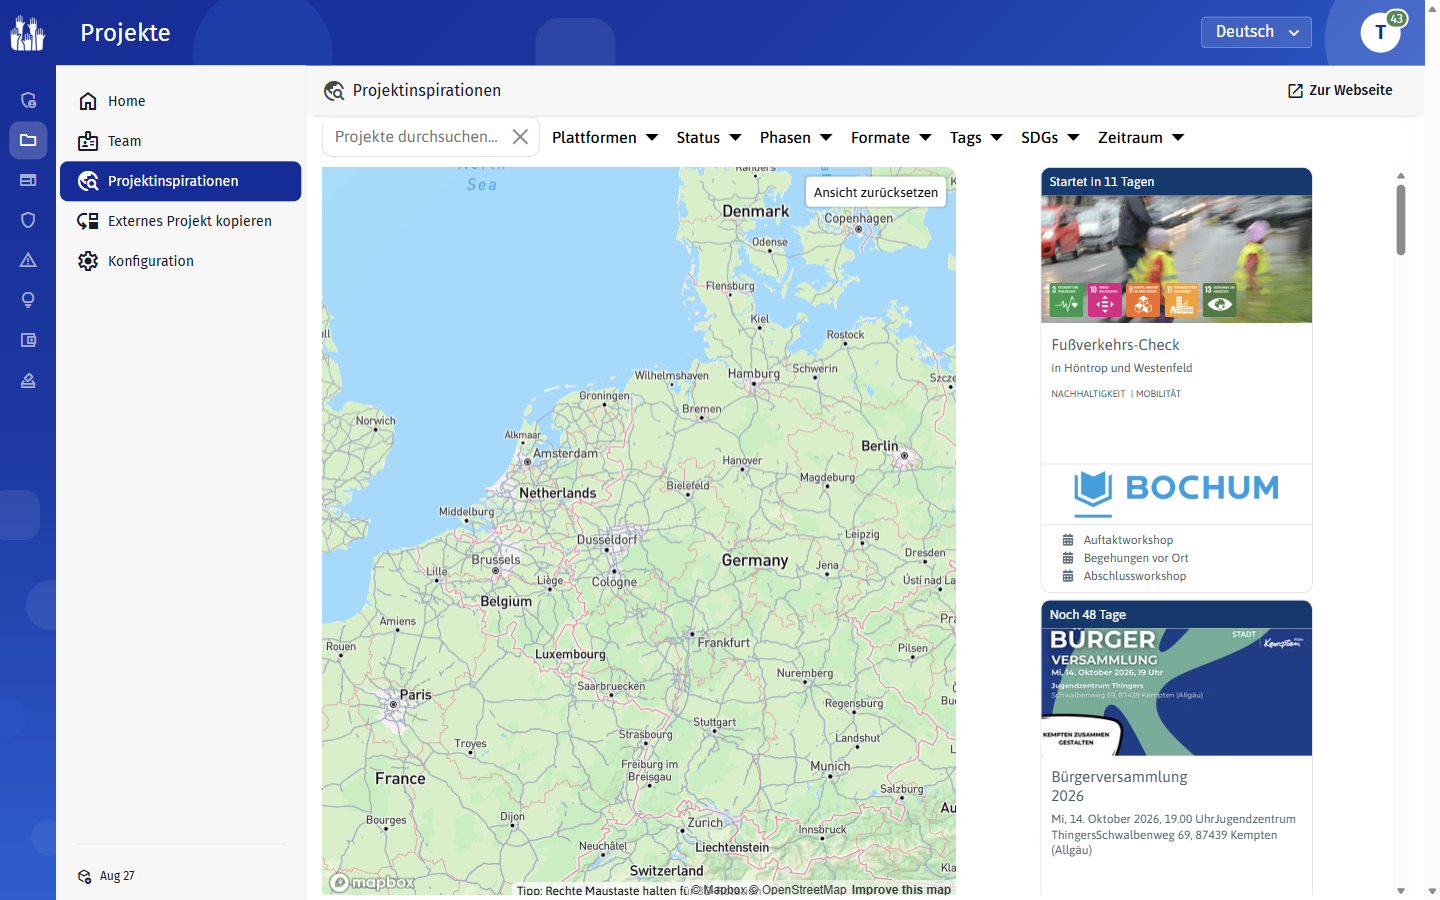The image size is (1440, 900).
Task: Open the Konfiguration menu entry
Action: tap(180, 261)
